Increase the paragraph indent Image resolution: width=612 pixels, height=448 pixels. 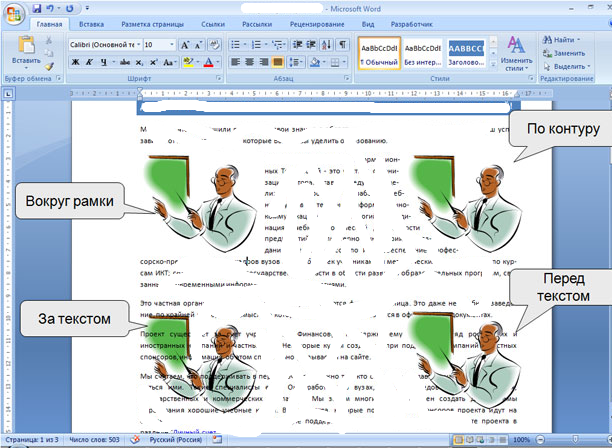(x=311, y=45)
